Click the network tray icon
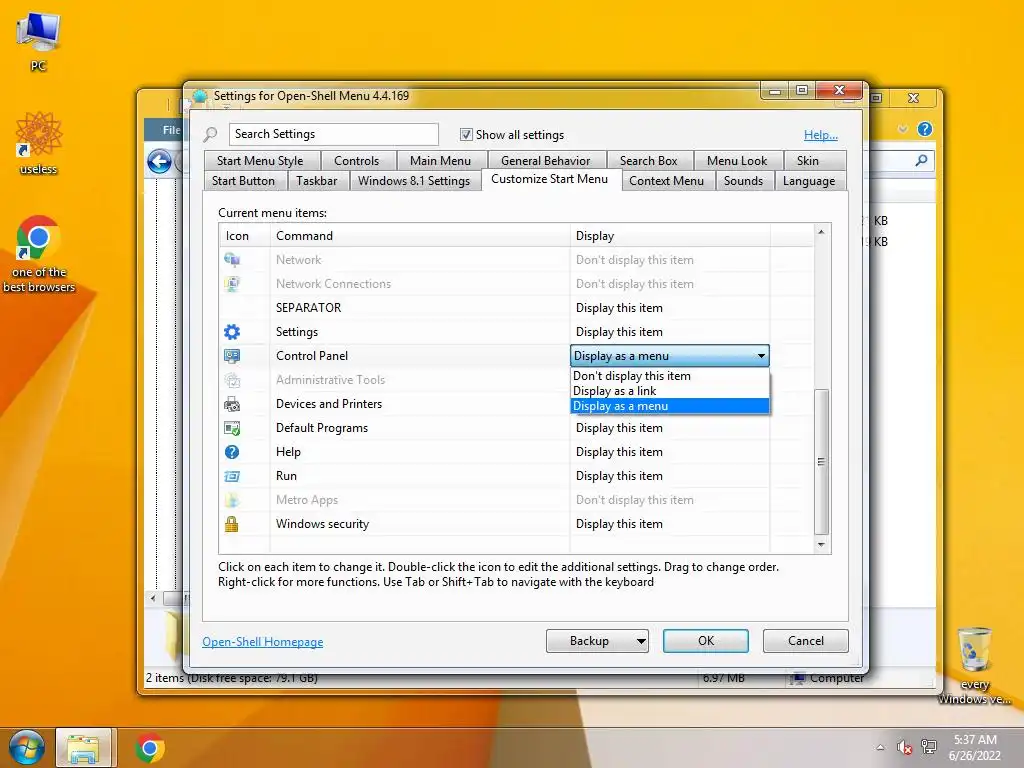The width and height of the screenshot is (1024, 768). (x=929, y=747)
